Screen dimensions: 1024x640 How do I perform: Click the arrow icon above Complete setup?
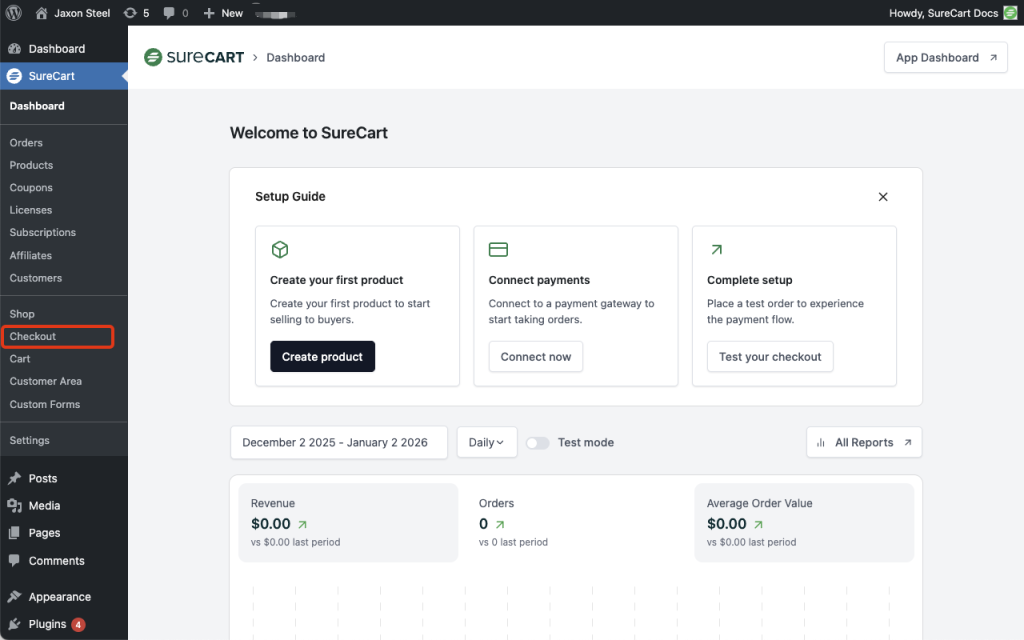pos(715,249)
